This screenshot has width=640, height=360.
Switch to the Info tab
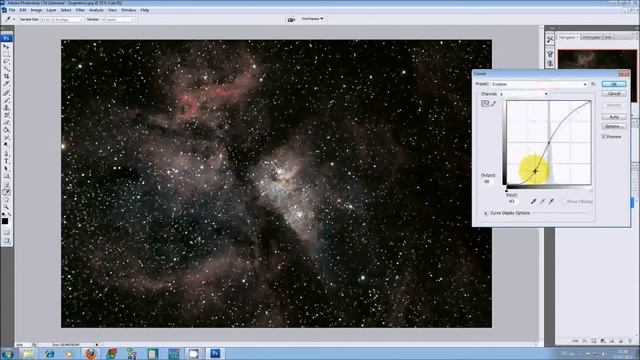point(608,37)
